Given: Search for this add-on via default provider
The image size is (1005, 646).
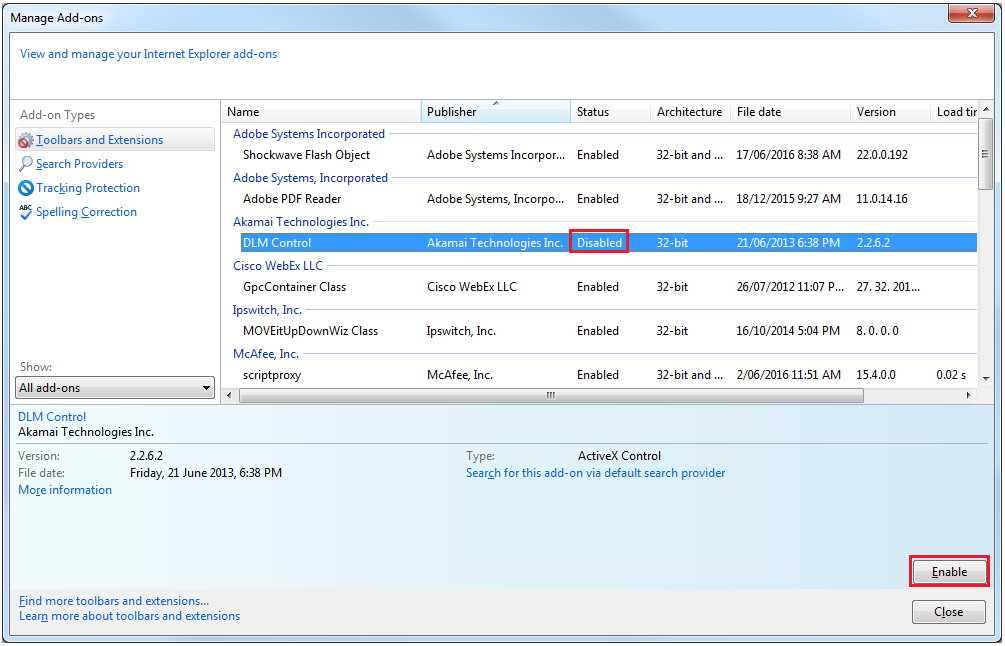Looking at the screenshot, I should pos(595,473).
